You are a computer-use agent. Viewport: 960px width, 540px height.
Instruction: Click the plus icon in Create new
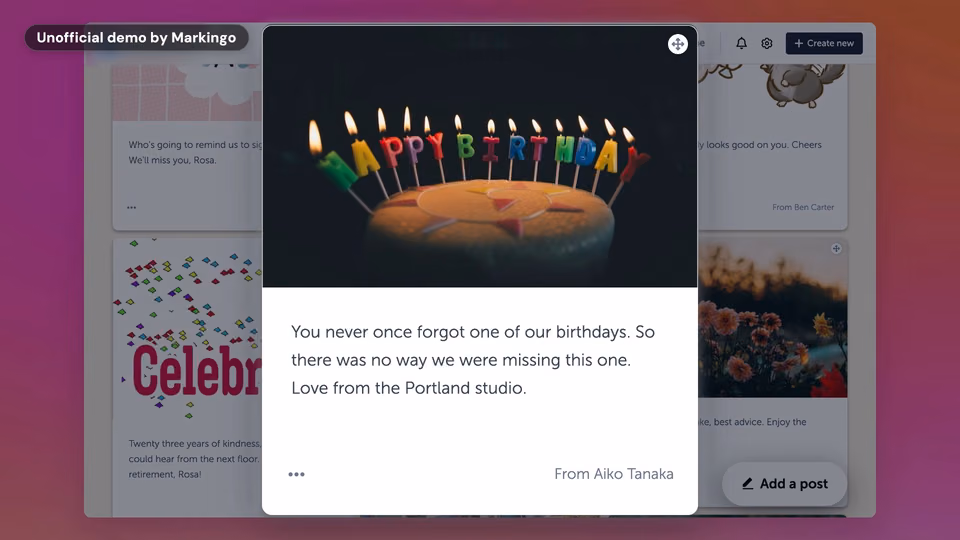tap(798, 43)
